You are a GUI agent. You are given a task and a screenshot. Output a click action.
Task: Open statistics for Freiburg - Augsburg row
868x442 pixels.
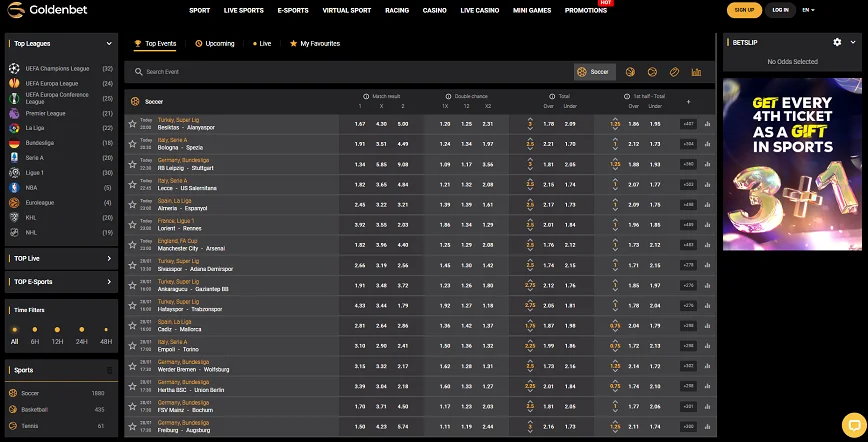tap(707, 426)
